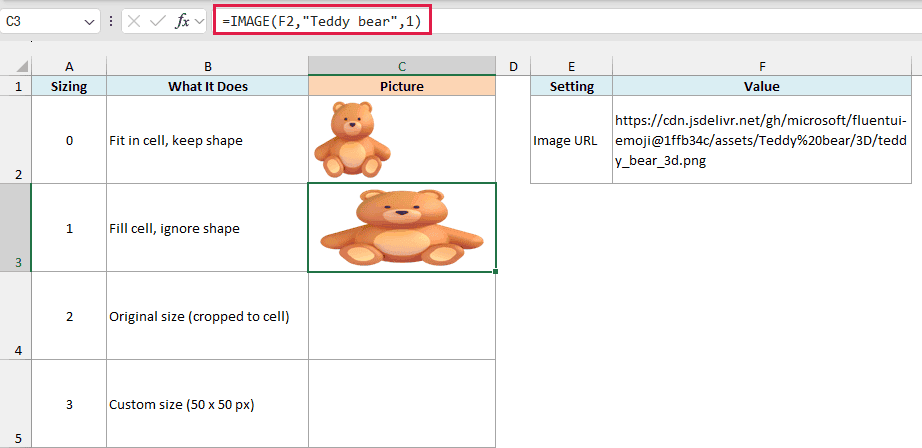This screenshot has height=448, width=922.
Task: Select column D header
Action: (513, 66)
